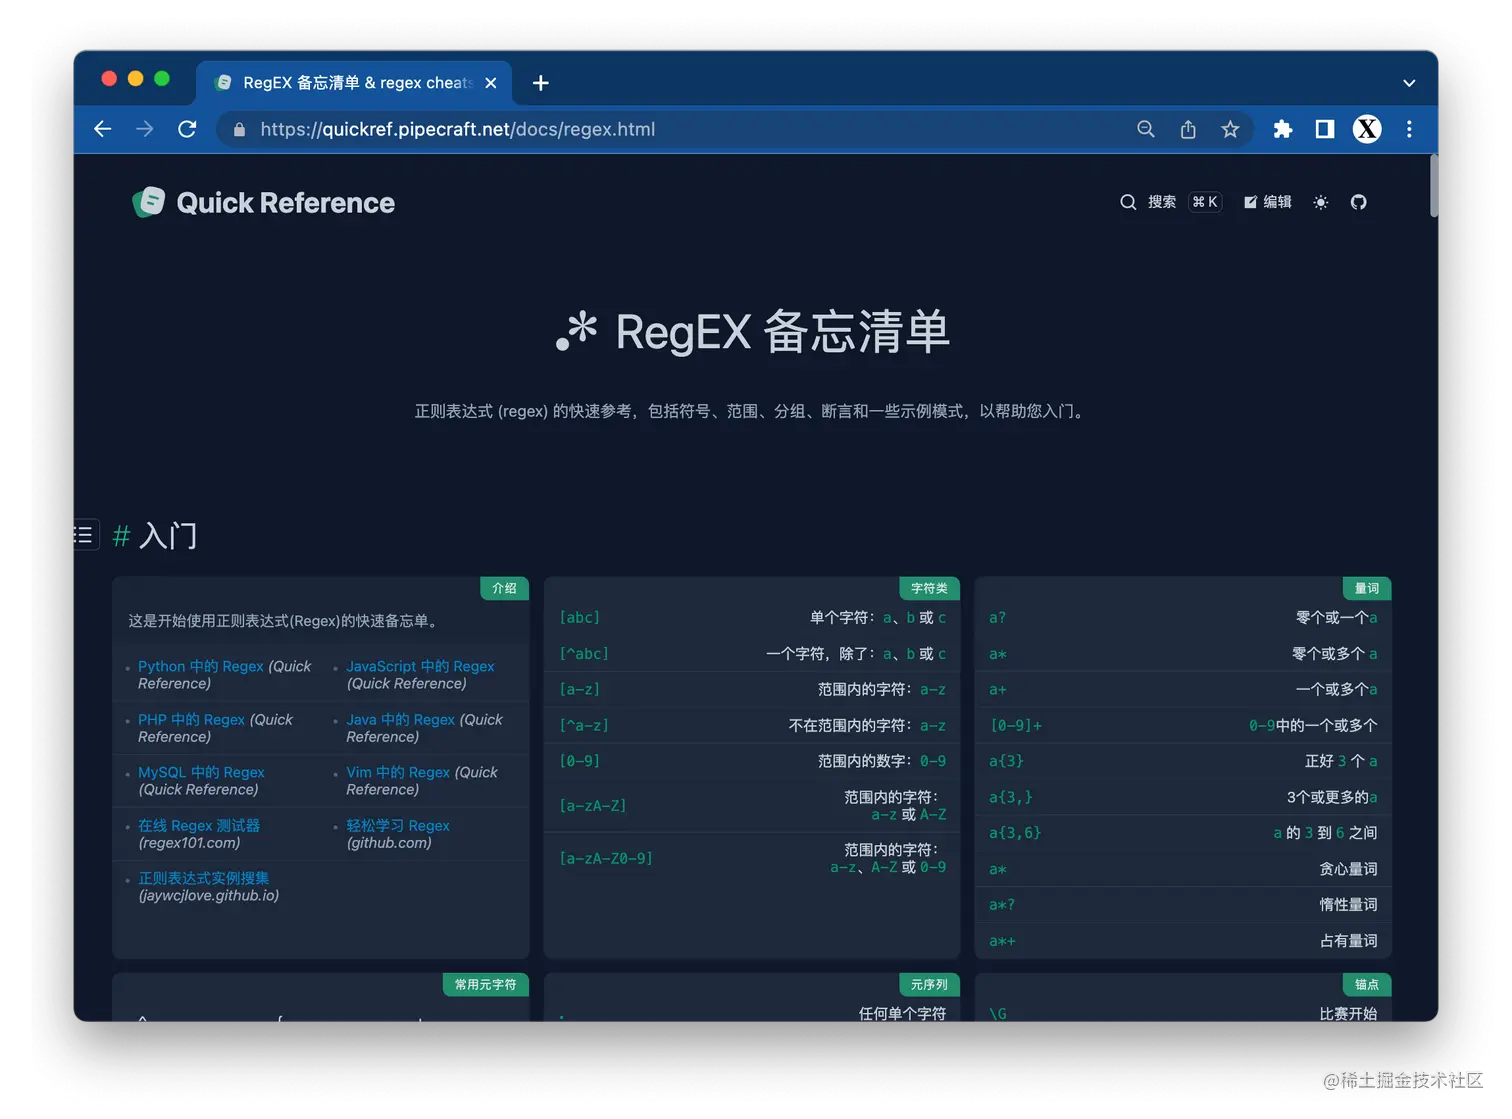Bookmark this page with the star

click(1230, 129)
